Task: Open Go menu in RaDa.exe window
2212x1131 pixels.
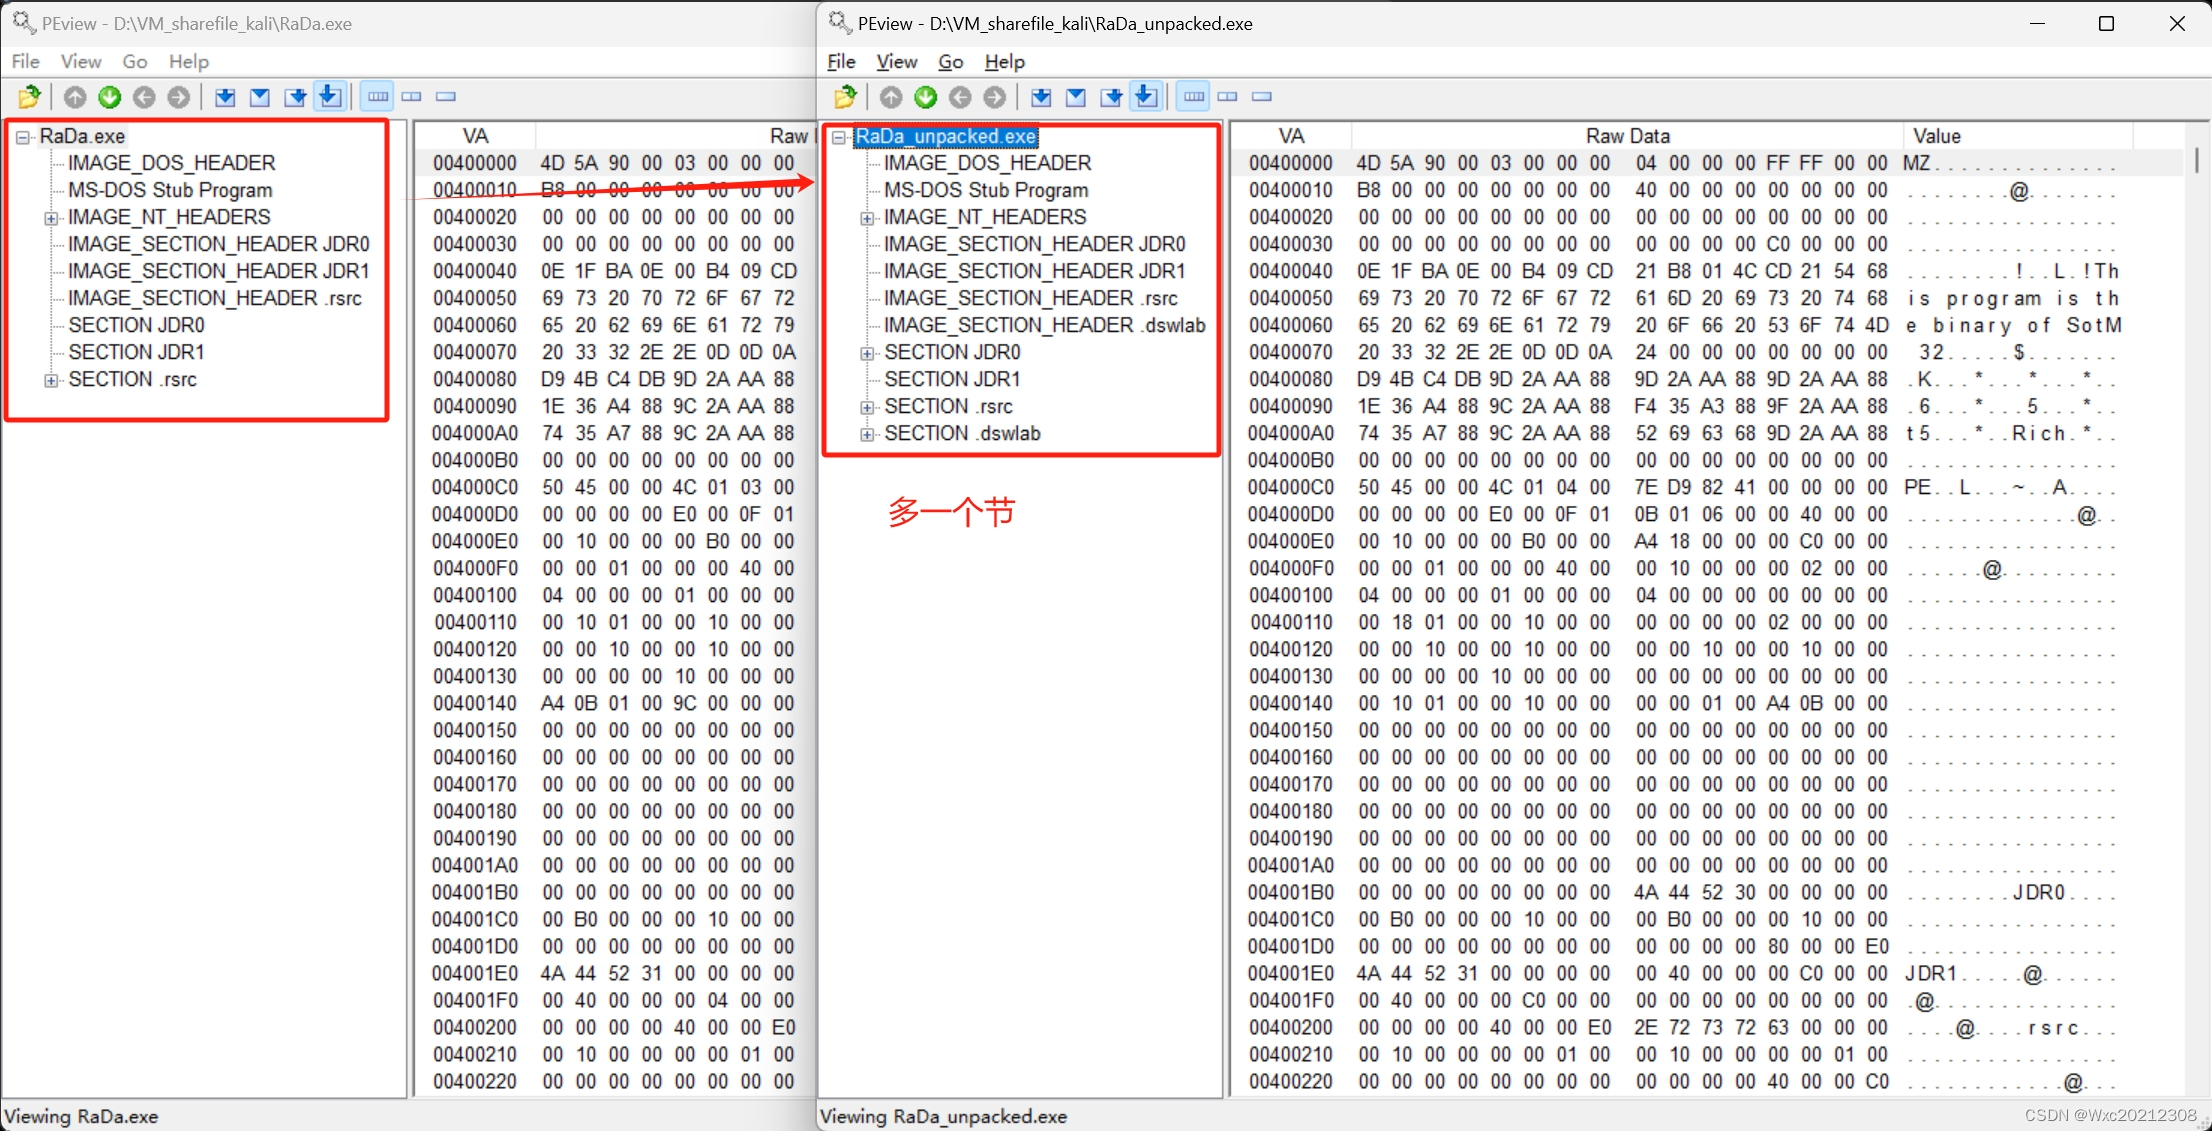Action: click(x=135, y=62)
